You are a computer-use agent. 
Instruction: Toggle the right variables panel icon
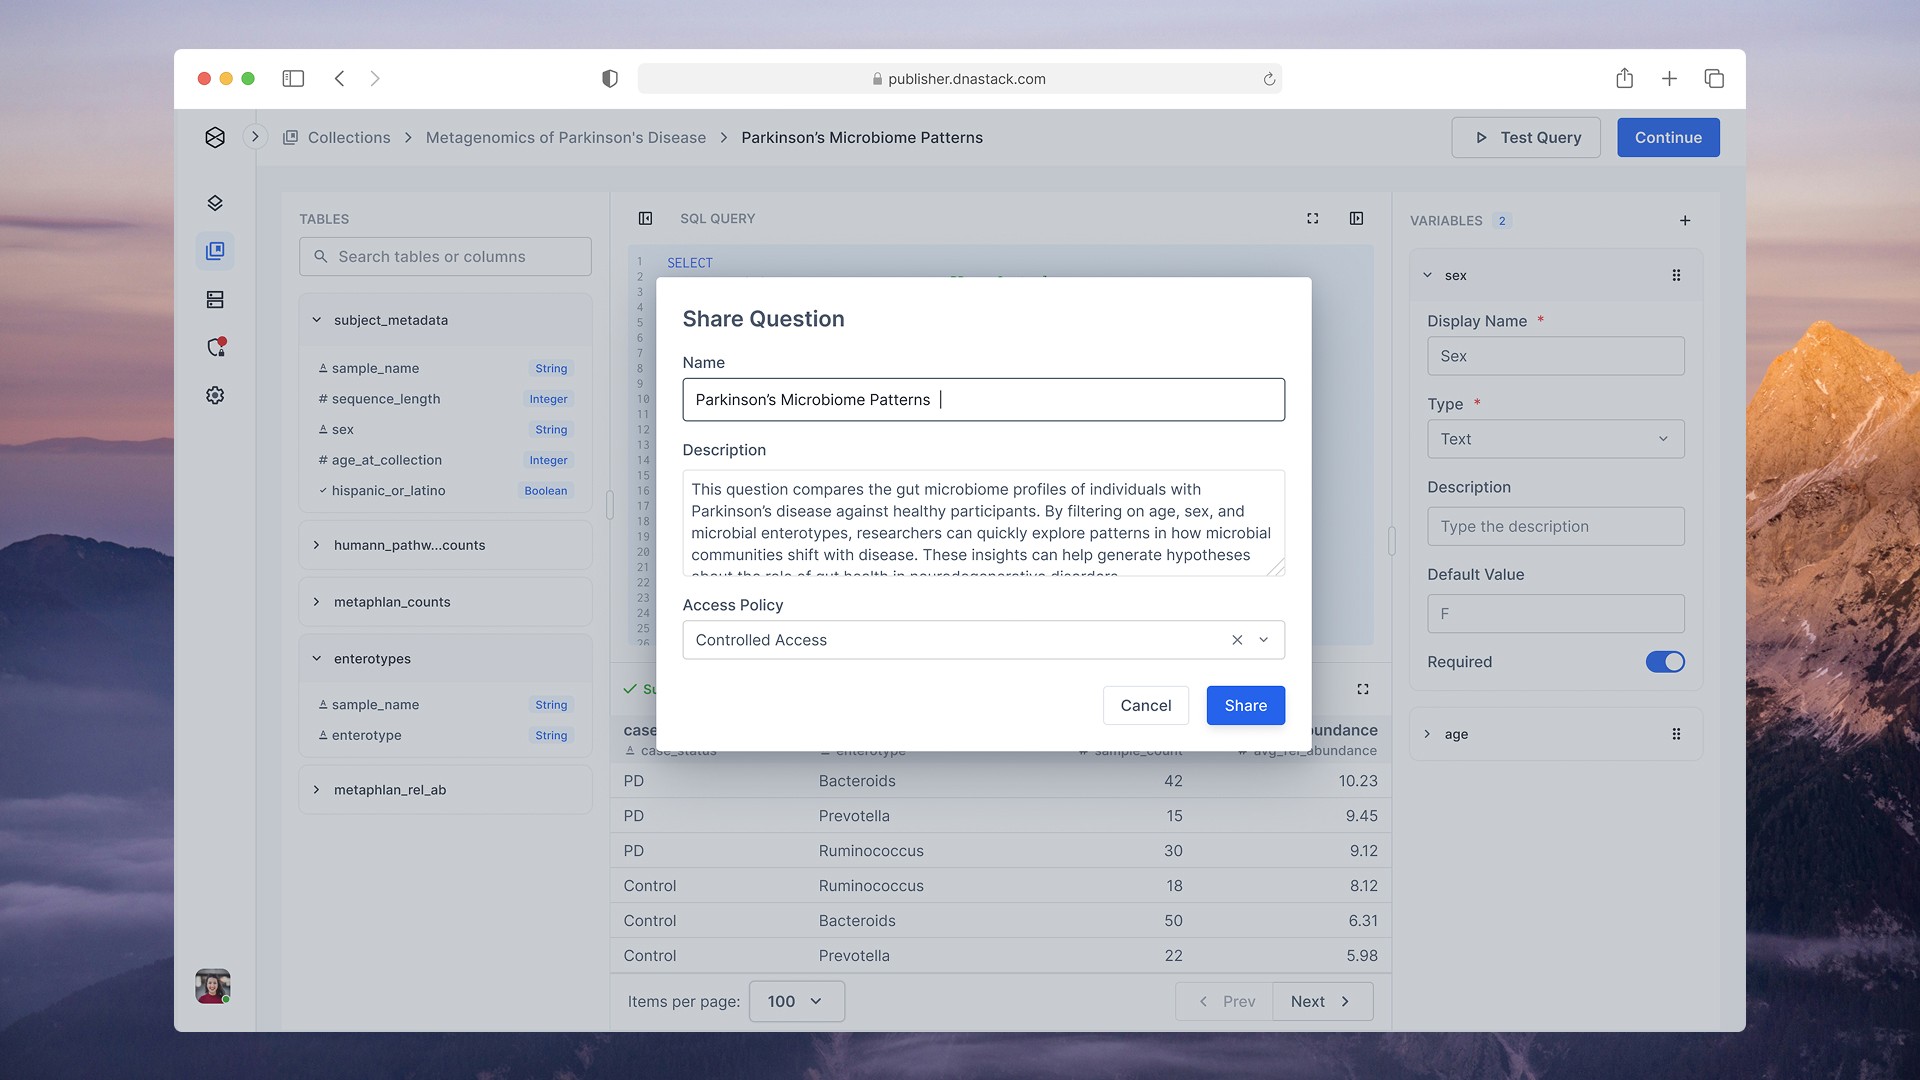pyautogui.click(x=1356, y=218)
